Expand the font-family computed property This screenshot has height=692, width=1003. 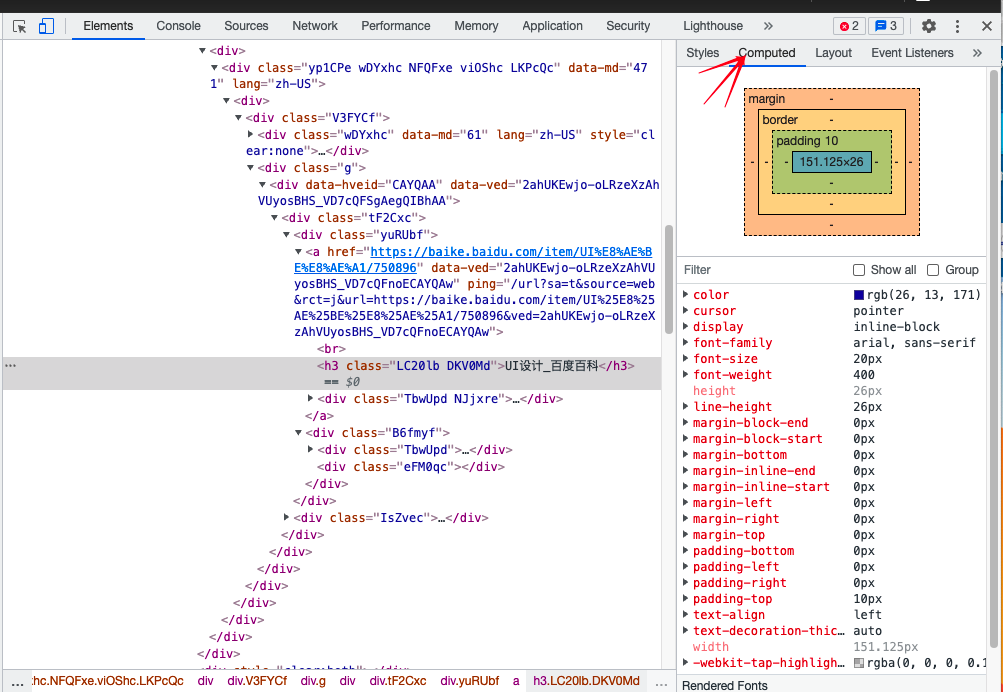point(686,342)
